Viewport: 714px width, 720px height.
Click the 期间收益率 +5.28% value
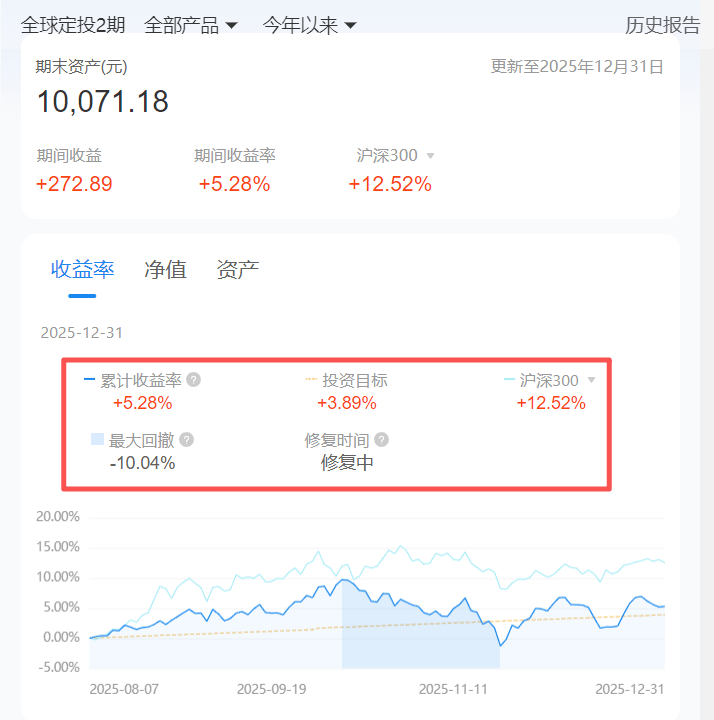click(x=234, y=184)
